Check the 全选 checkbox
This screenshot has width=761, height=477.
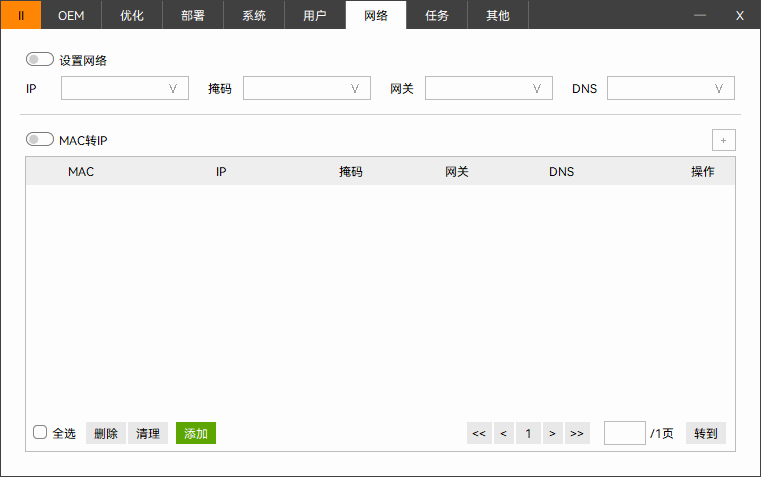coord(40,433)
